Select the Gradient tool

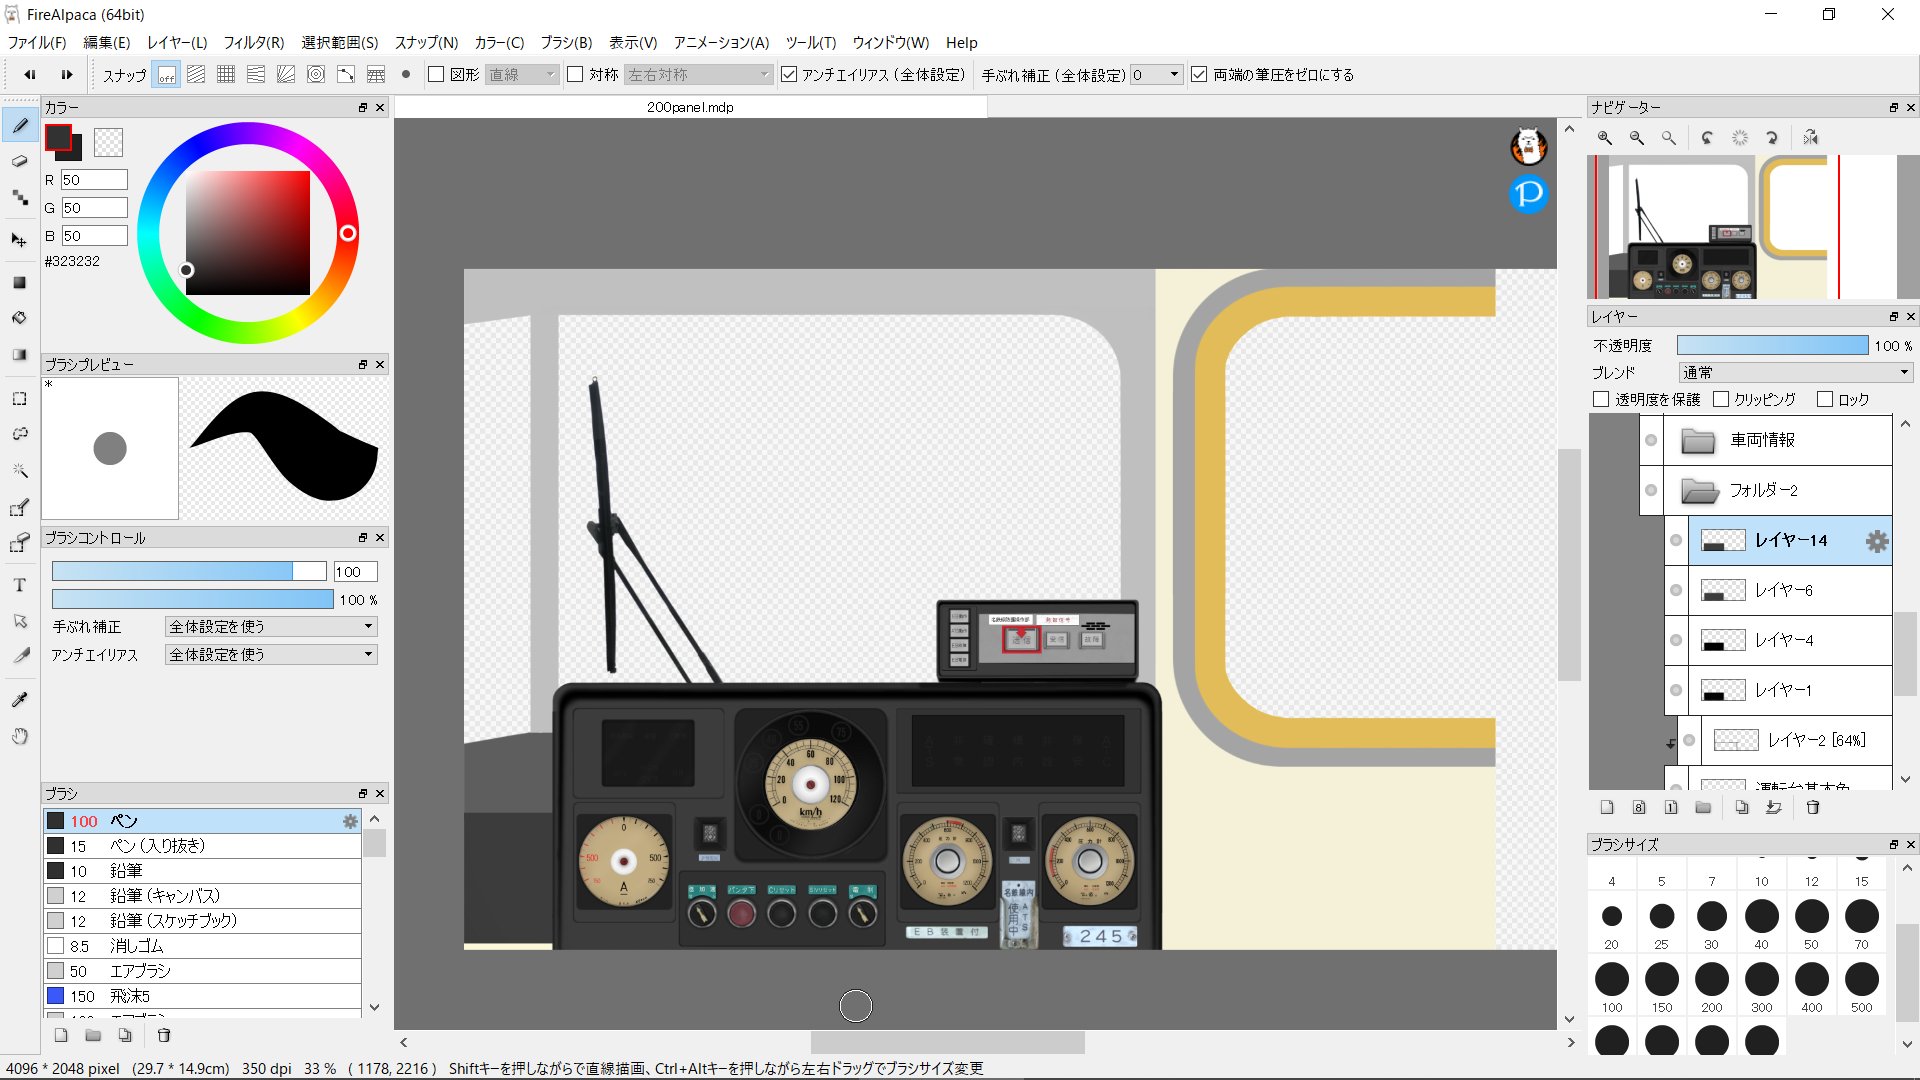pos(20,355)
